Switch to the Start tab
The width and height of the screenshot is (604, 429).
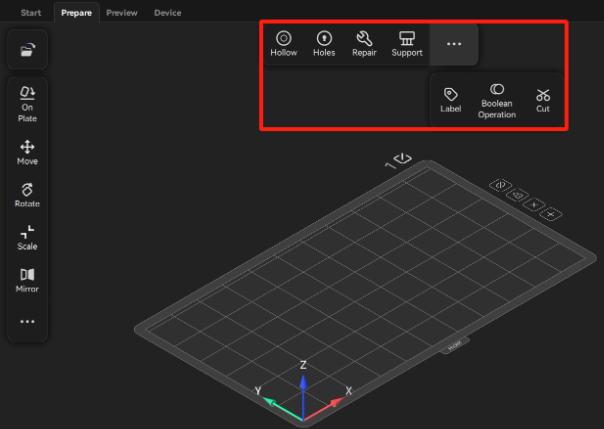(x=31, y=13)
